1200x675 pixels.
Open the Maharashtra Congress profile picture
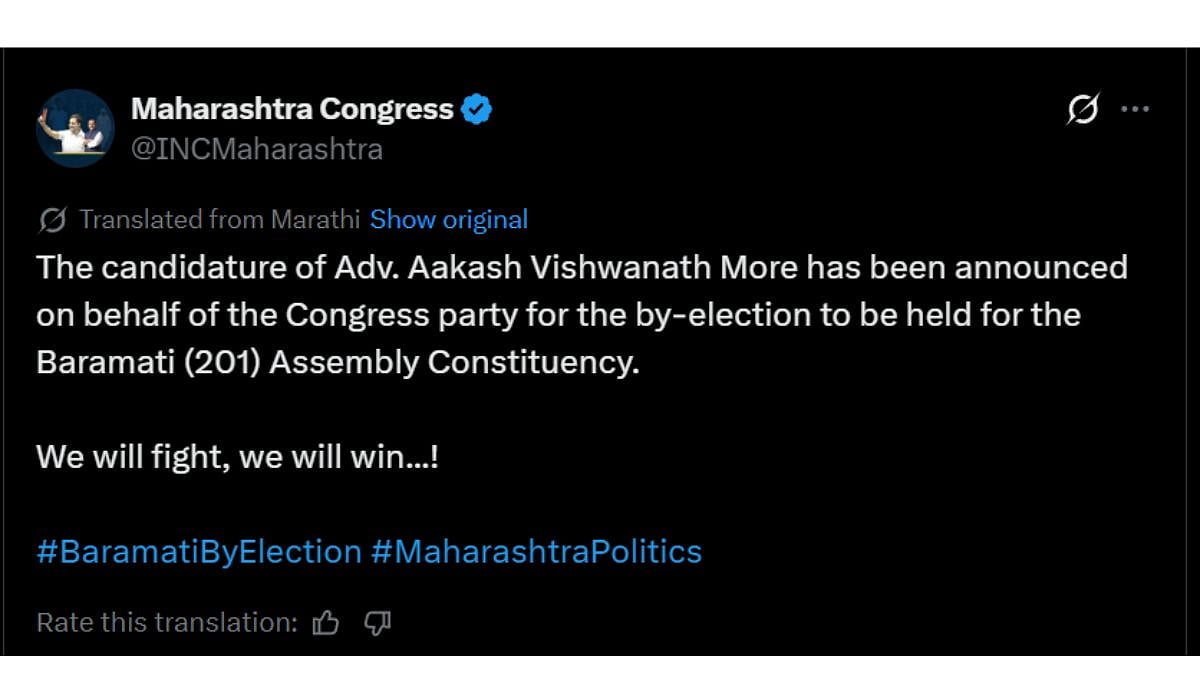pos(75,128)
